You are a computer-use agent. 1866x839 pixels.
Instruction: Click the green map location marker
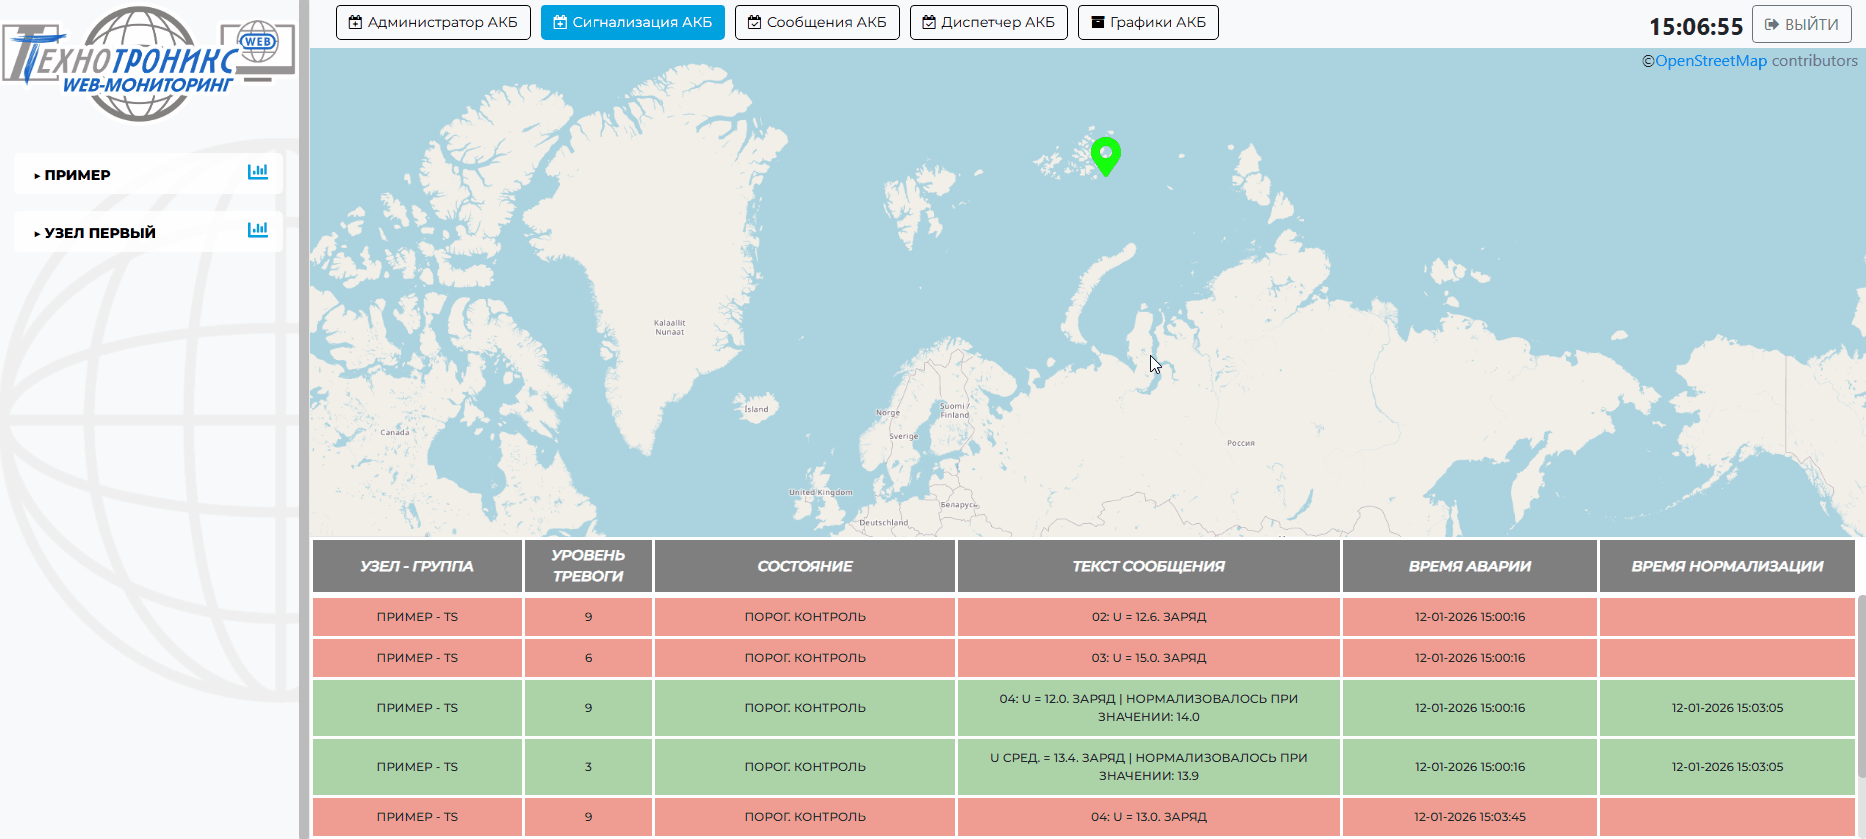tap(1105, 155)
